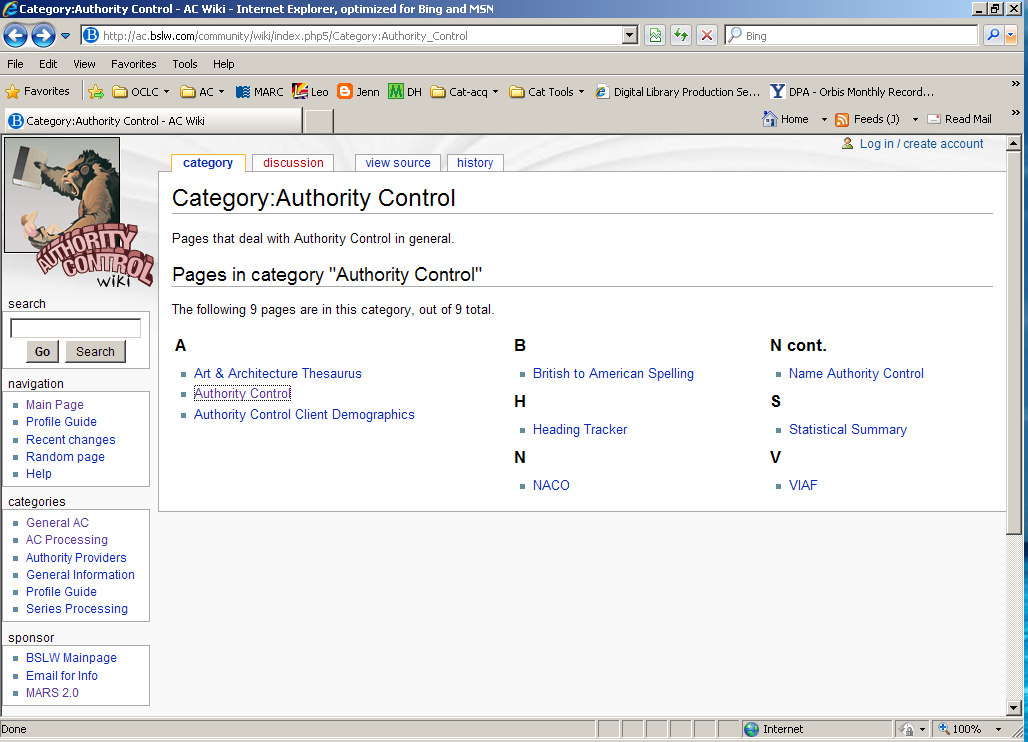Click the Home icon in command bar

tap(769, 119)
